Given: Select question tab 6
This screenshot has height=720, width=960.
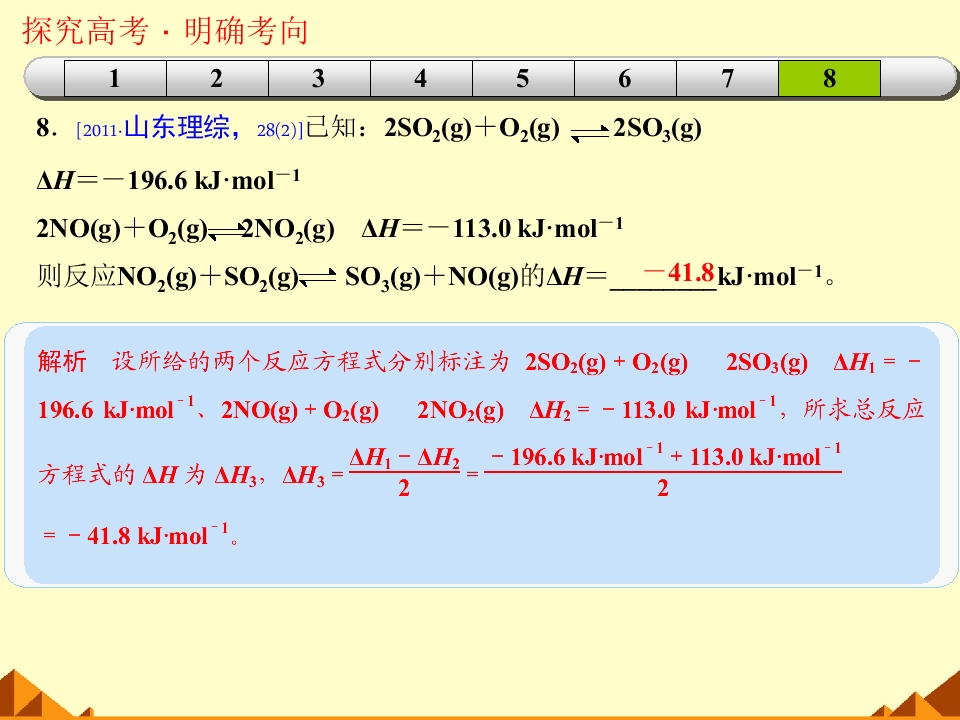Looking at the screenshot, I should coord(625,78).
